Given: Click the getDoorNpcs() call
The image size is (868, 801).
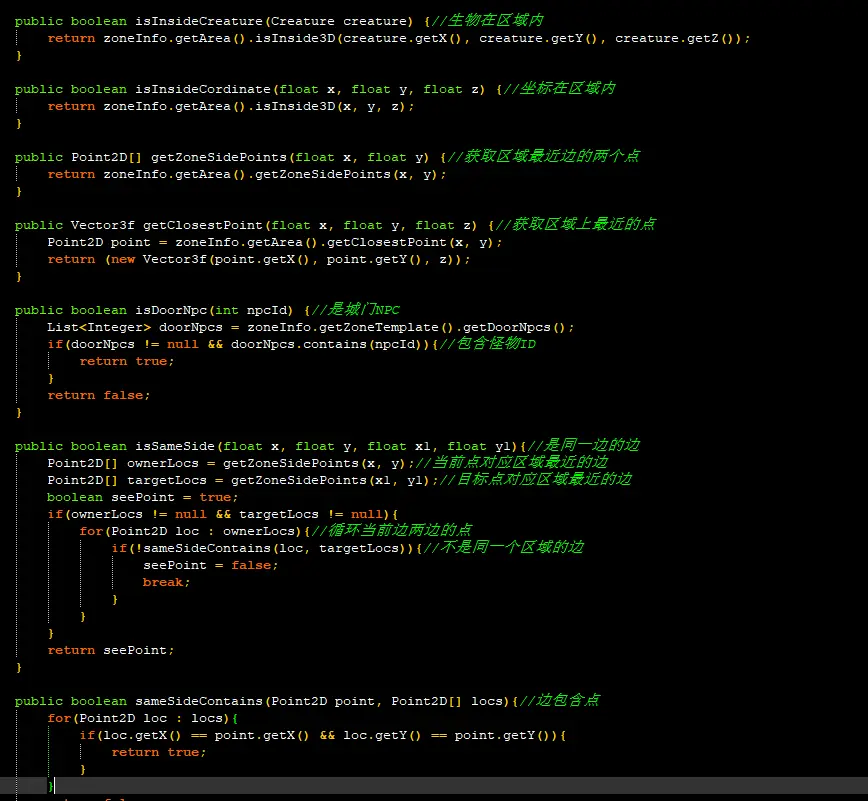Looking at the screenshot, I should pyautogui.click(x=514, y=327).
